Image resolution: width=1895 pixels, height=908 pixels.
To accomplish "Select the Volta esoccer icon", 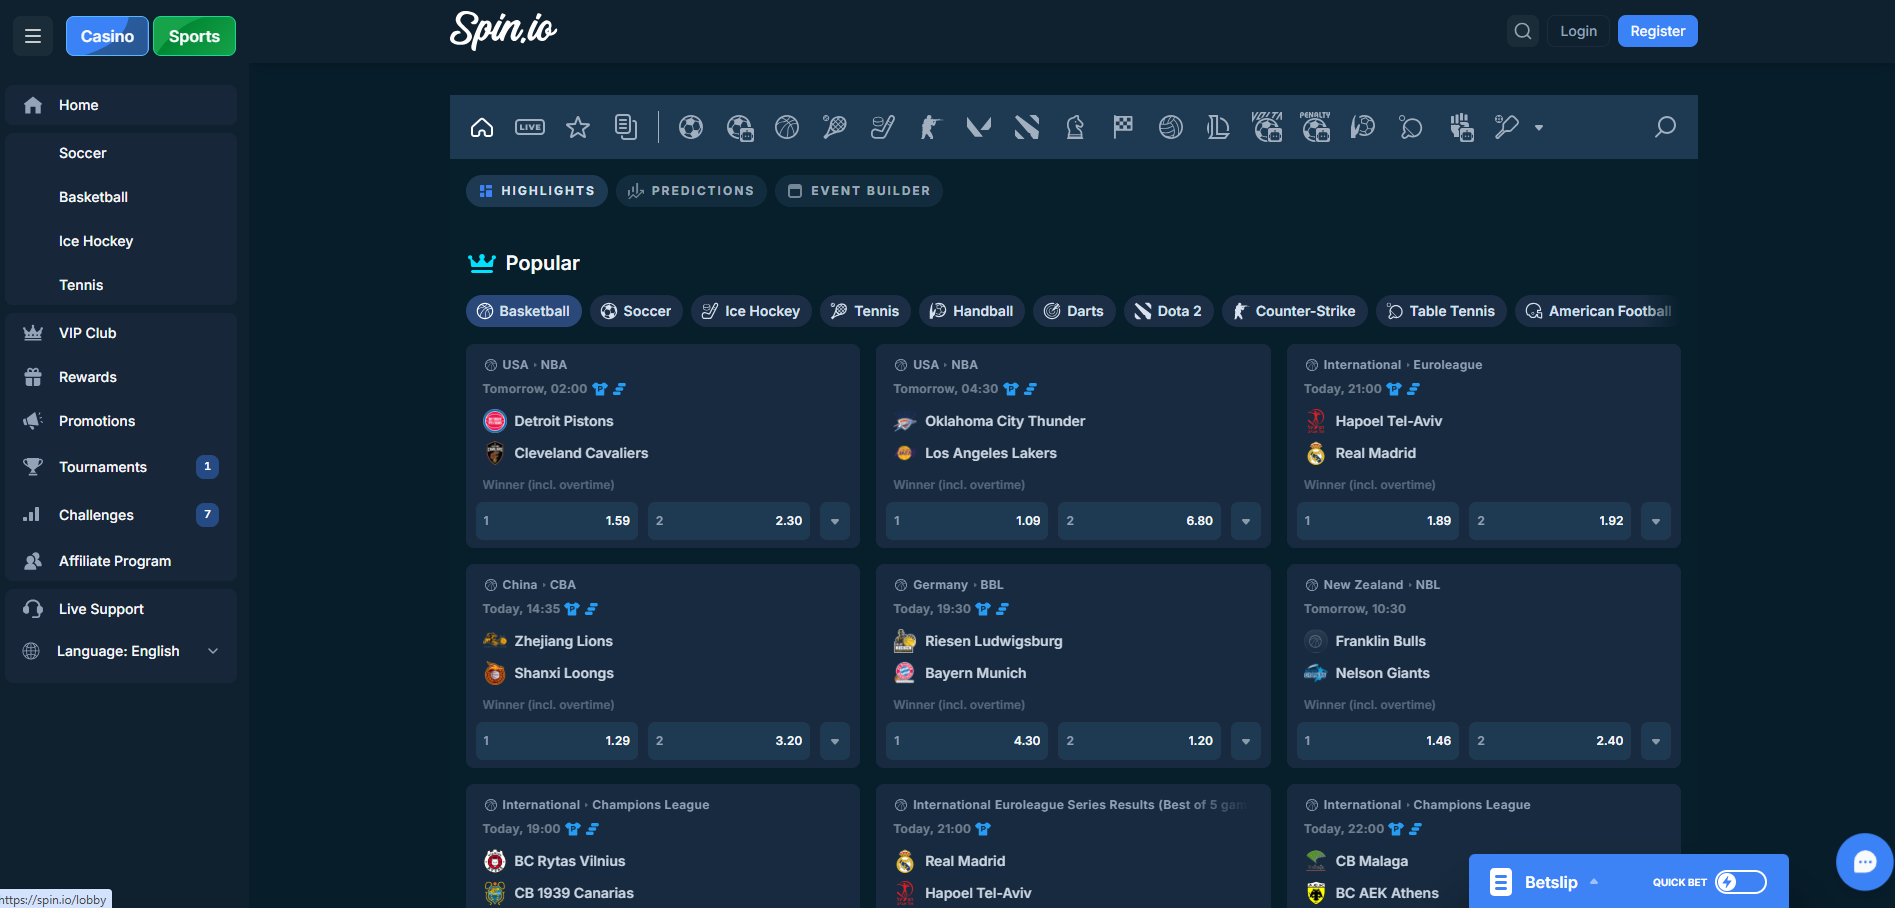I will (x=1267, y=127).
